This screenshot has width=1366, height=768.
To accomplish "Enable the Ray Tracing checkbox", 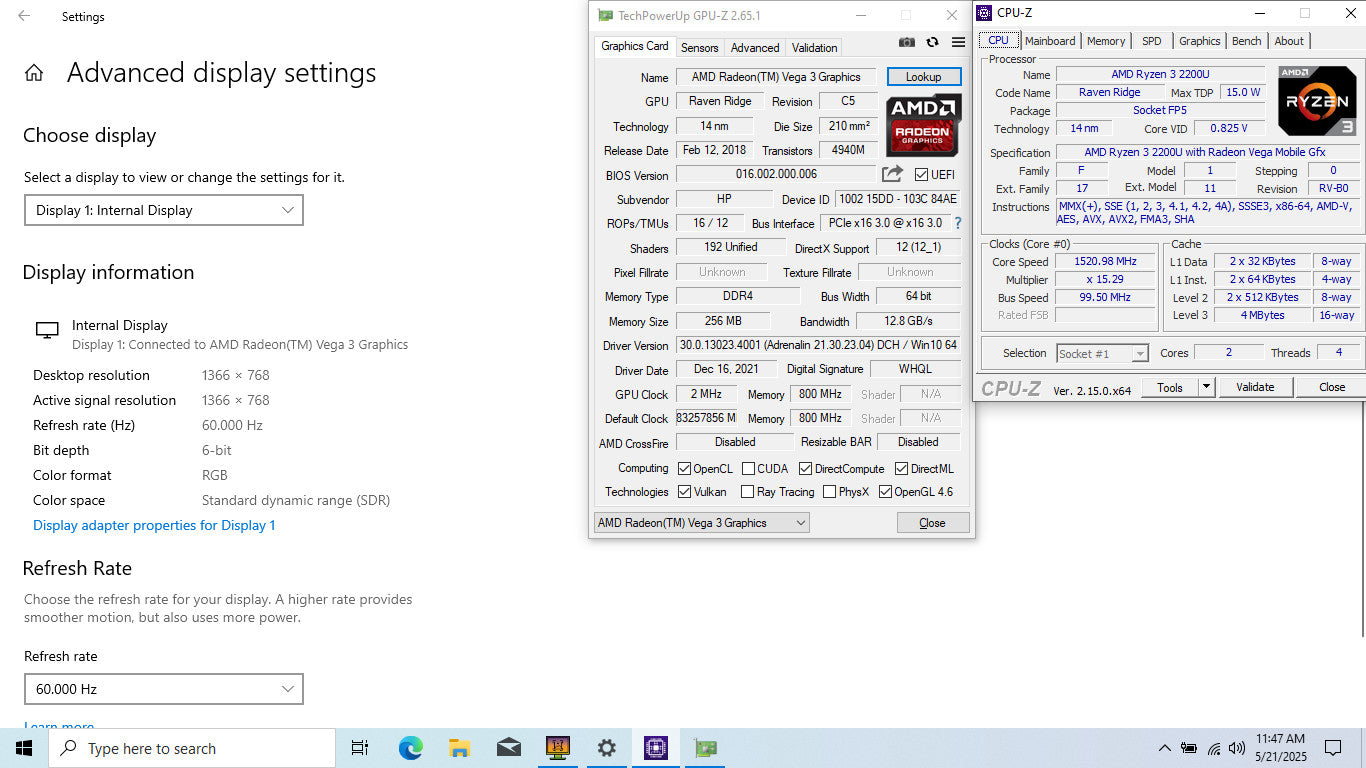I will (747, 492).
